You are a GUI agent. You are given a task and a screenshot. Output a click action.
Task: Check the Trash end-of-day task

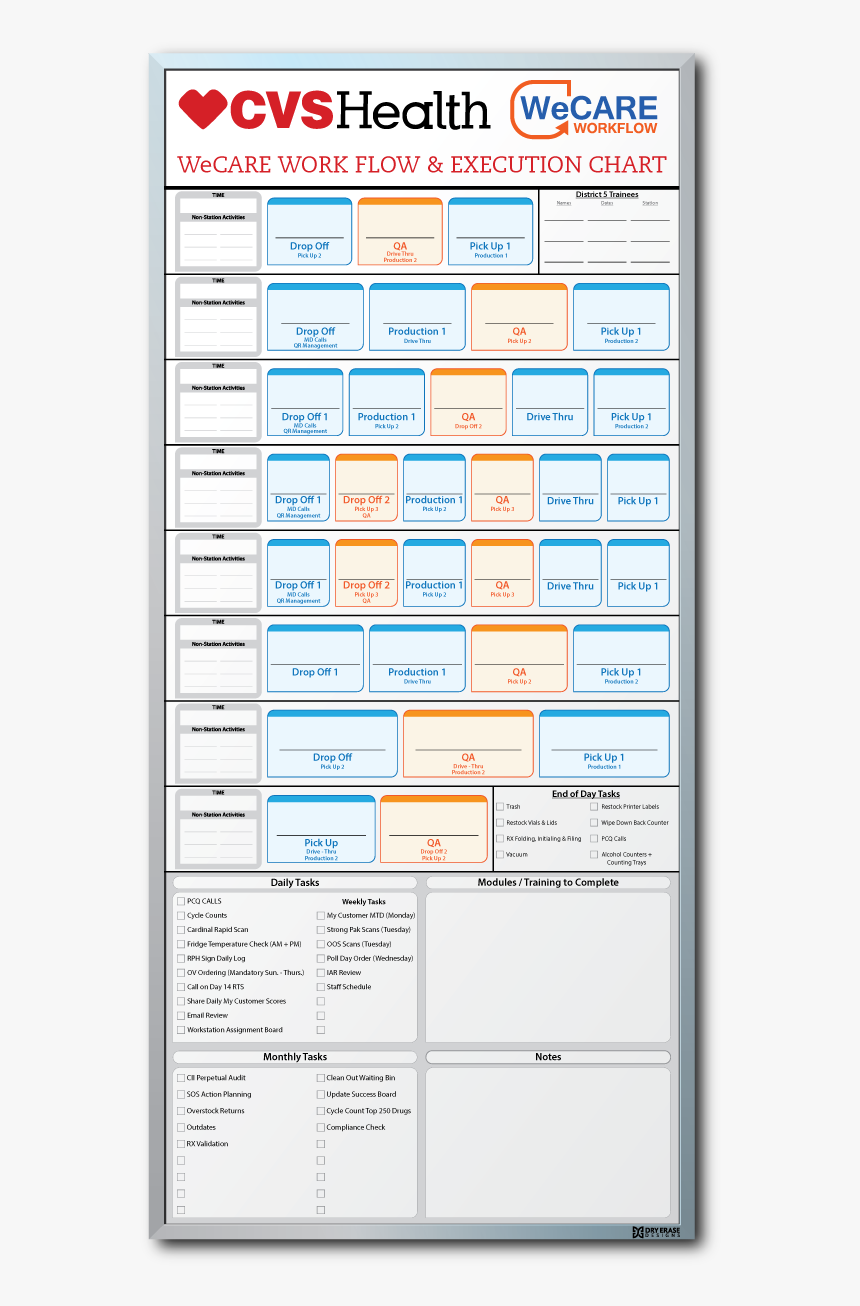pos(501,805)
